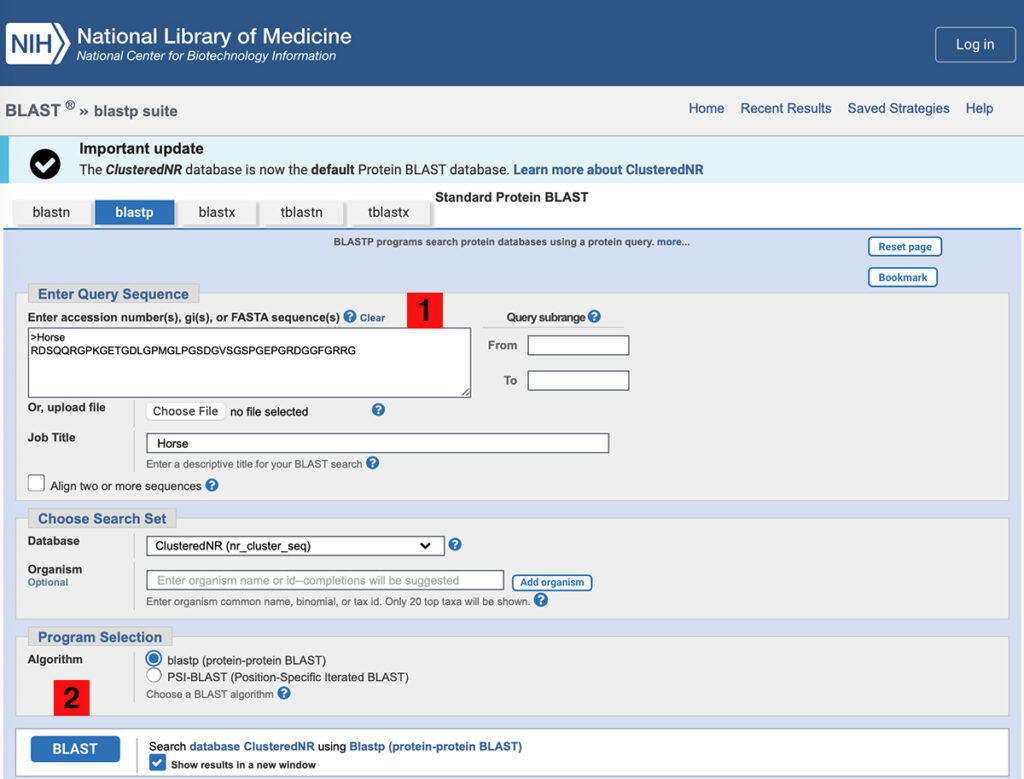Follow the more... link after BLASTP description
The image size is (1024, 779).
coord(673,242)
